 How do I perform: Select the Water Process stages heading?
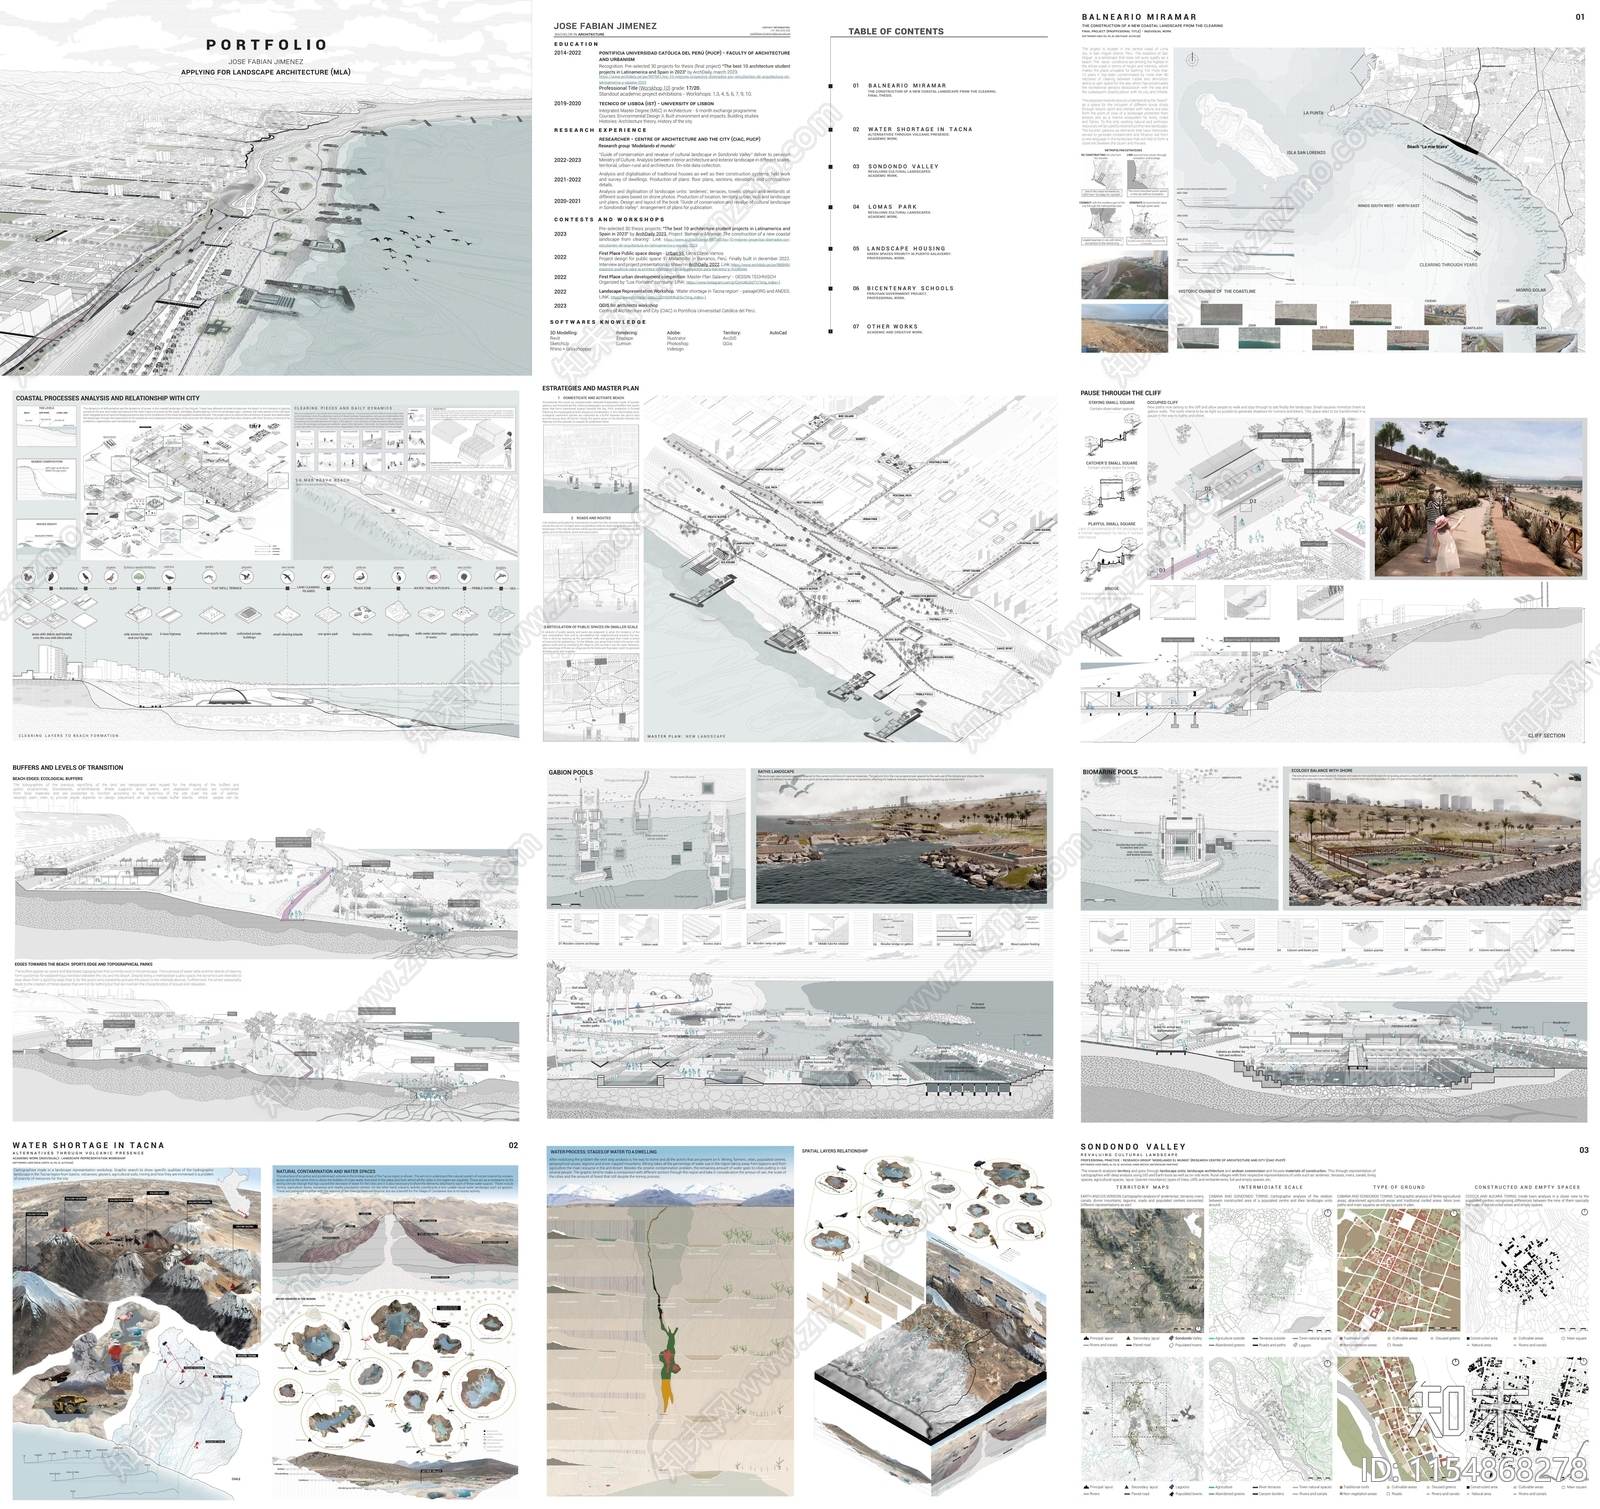pyautogui.click(x=603, y=1152)
